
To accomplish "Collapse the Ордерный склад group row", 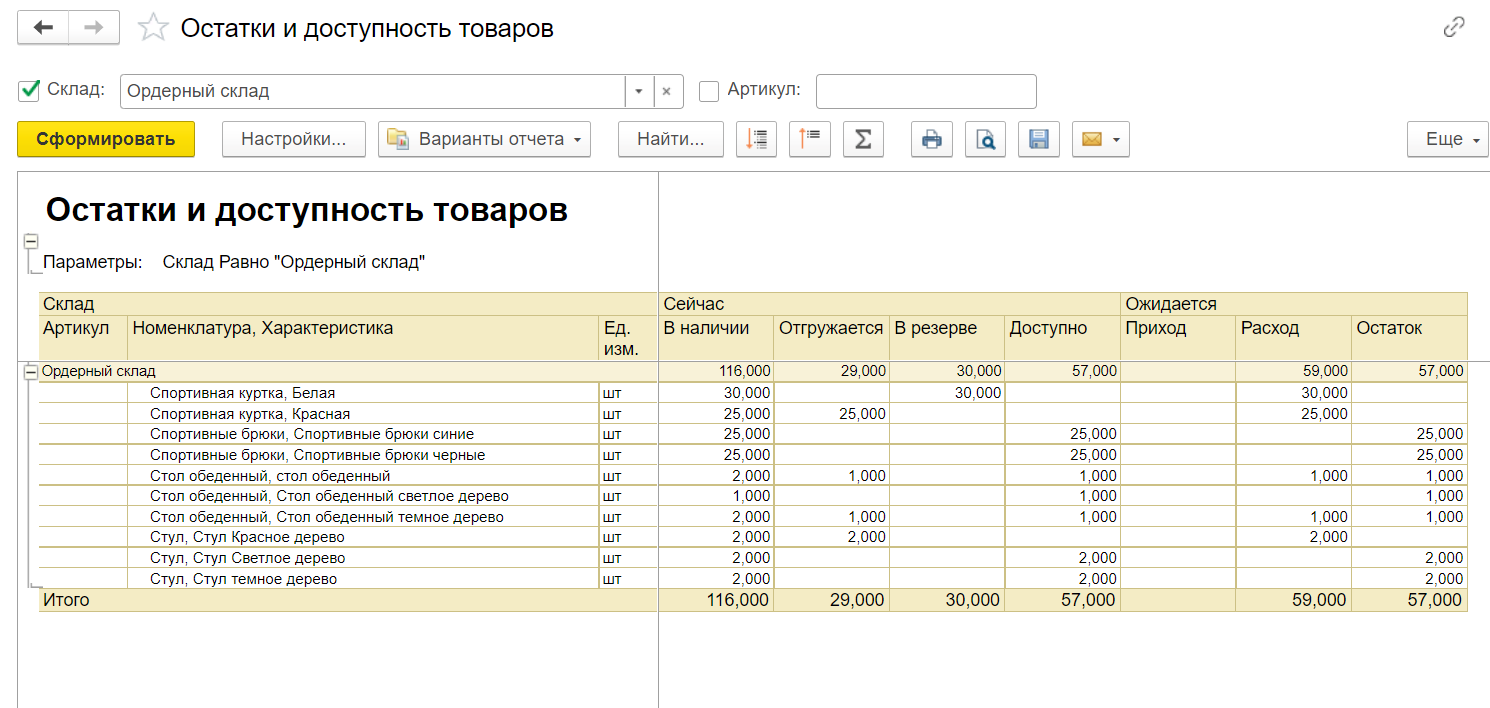I will [30, 371].
